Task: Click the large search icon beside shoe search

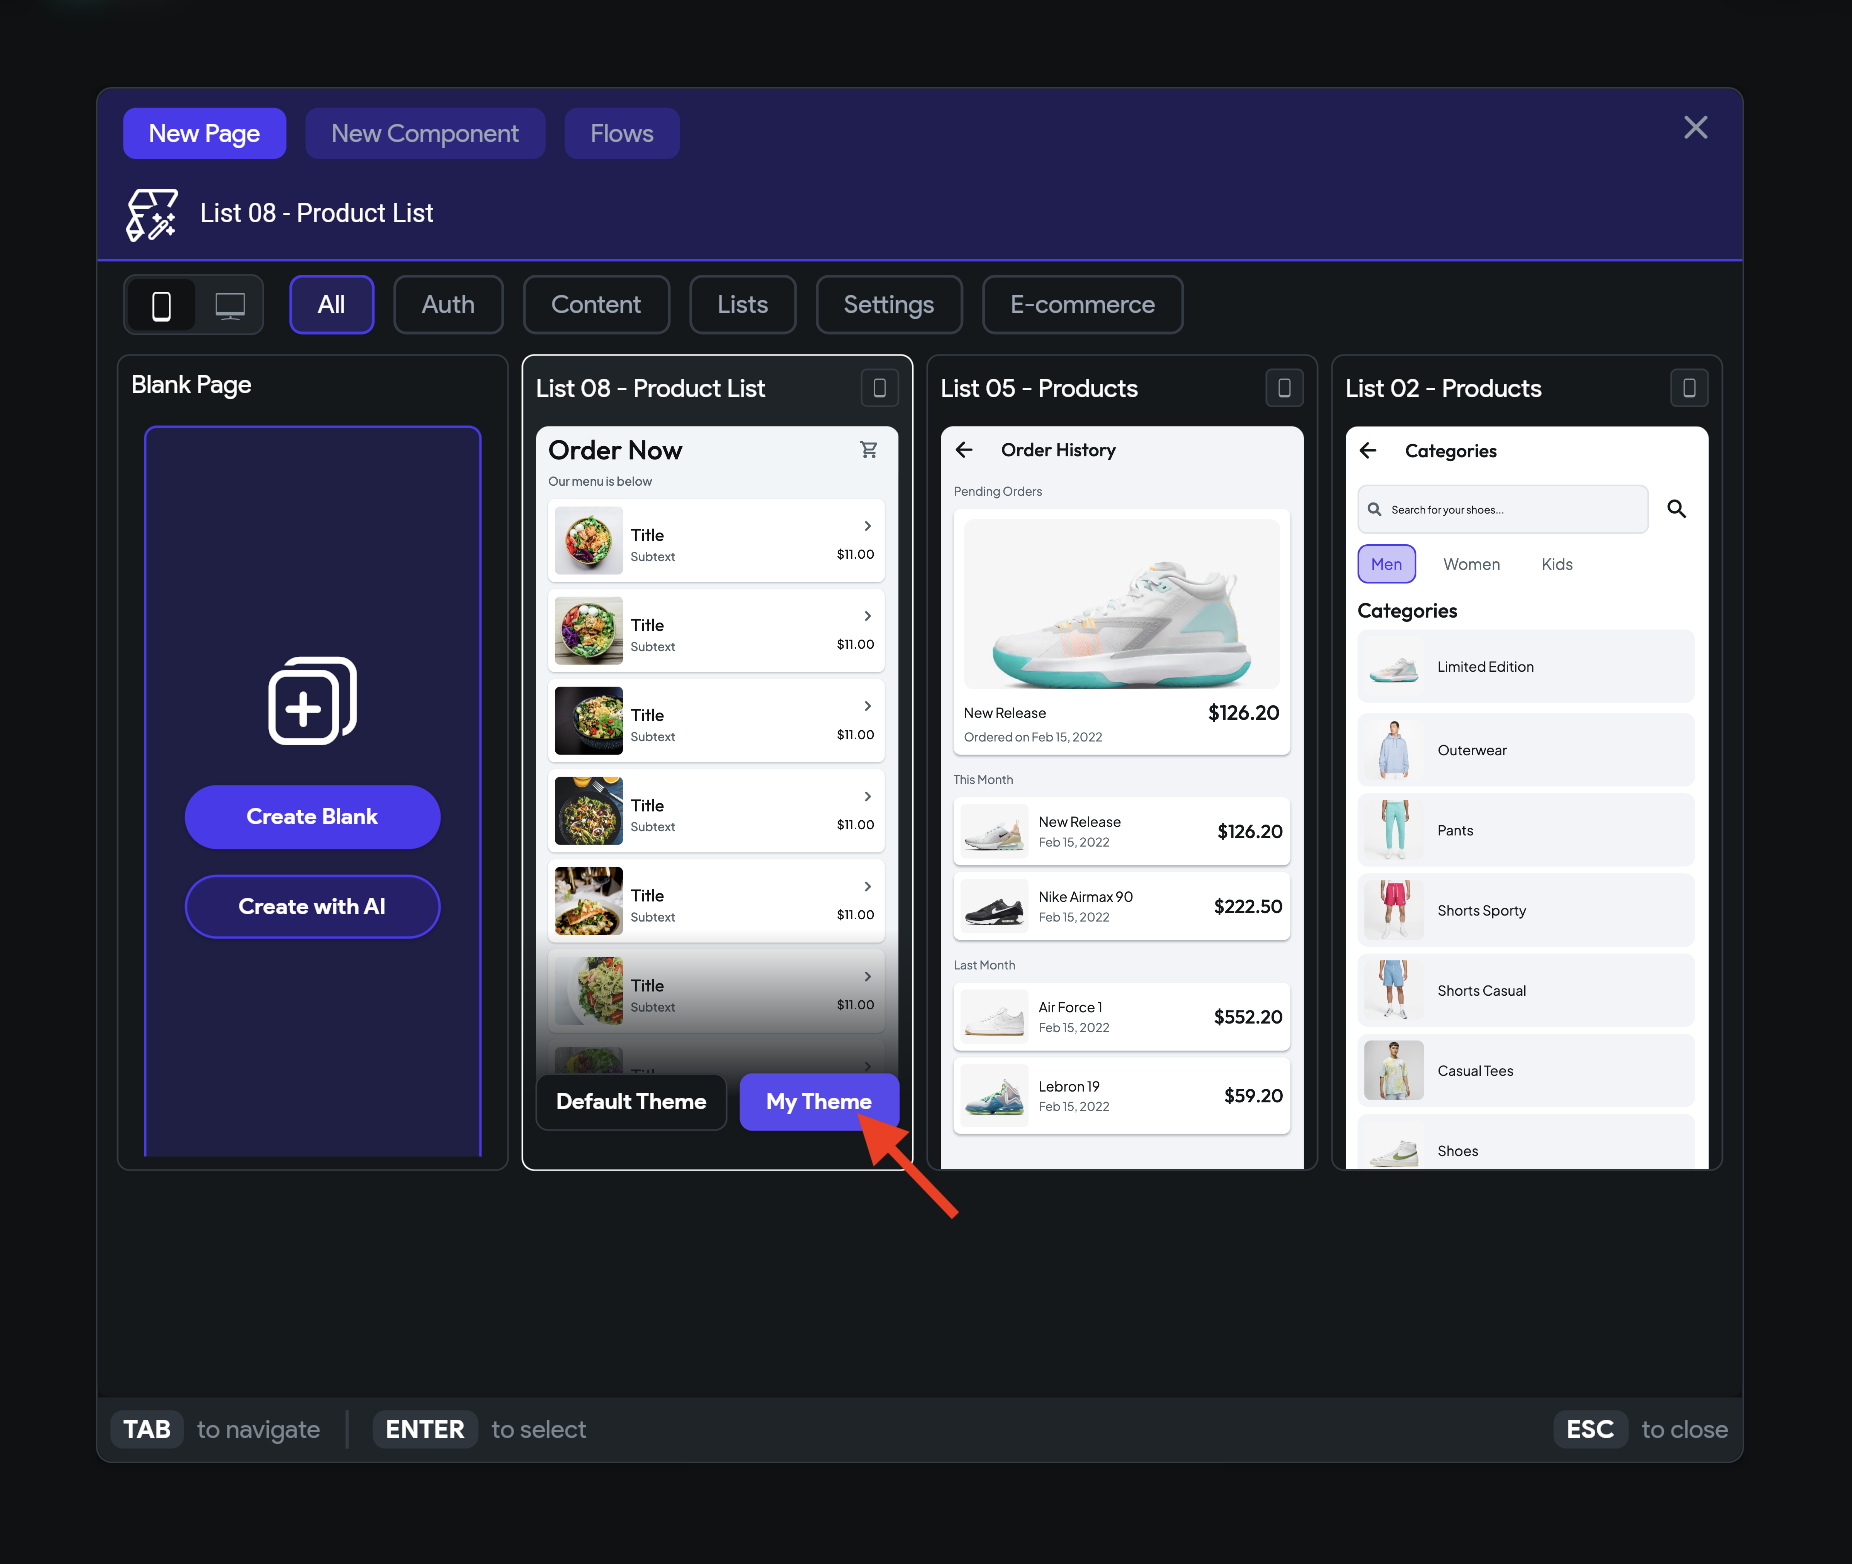Action: tap(1677, 509)
